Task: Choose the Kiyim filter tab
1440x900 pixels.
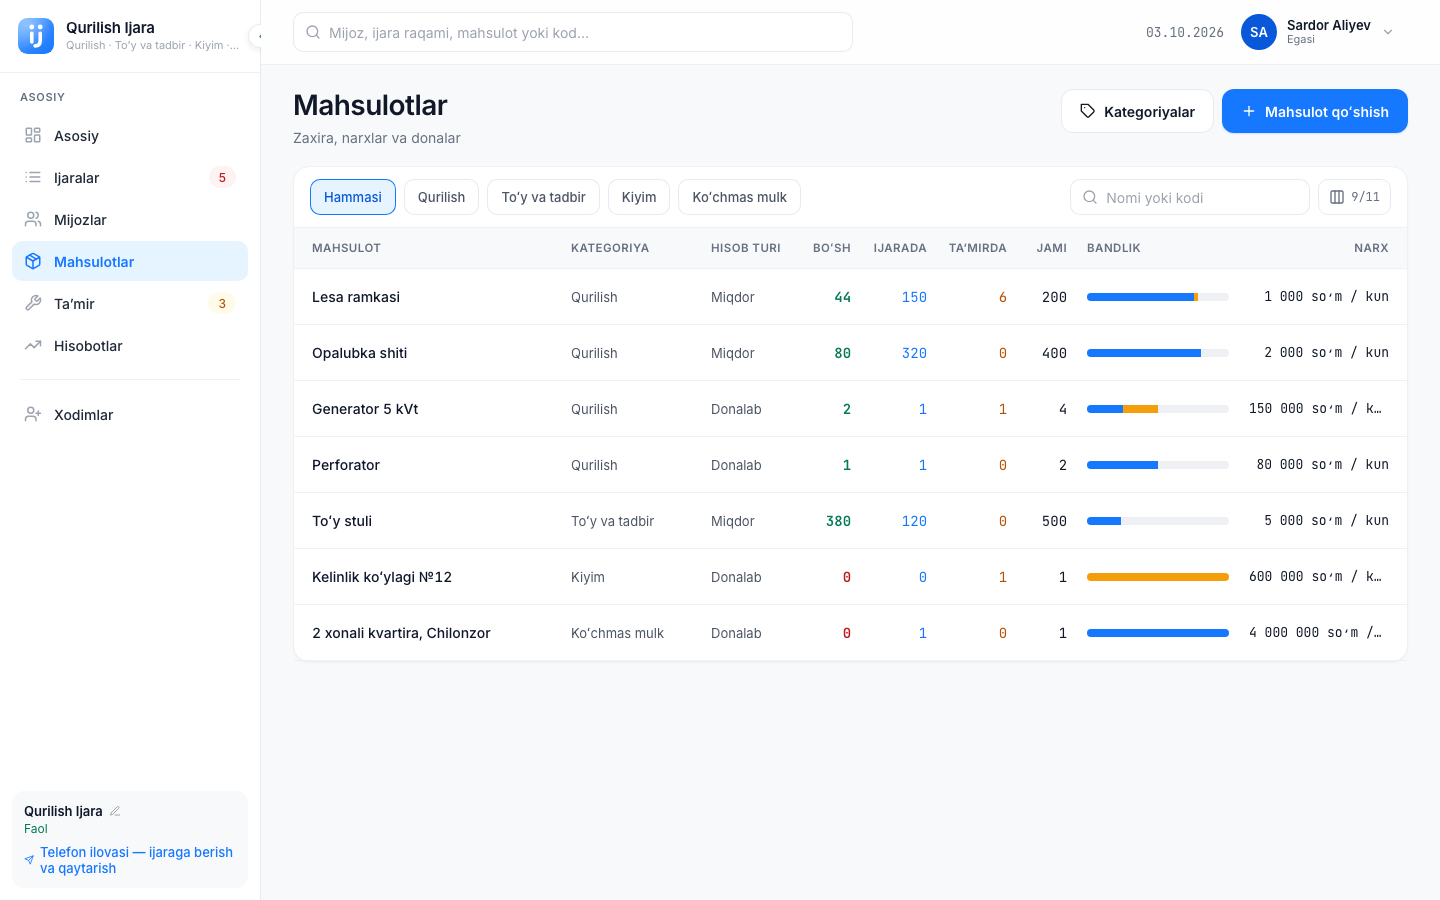Action: point(639,197)
